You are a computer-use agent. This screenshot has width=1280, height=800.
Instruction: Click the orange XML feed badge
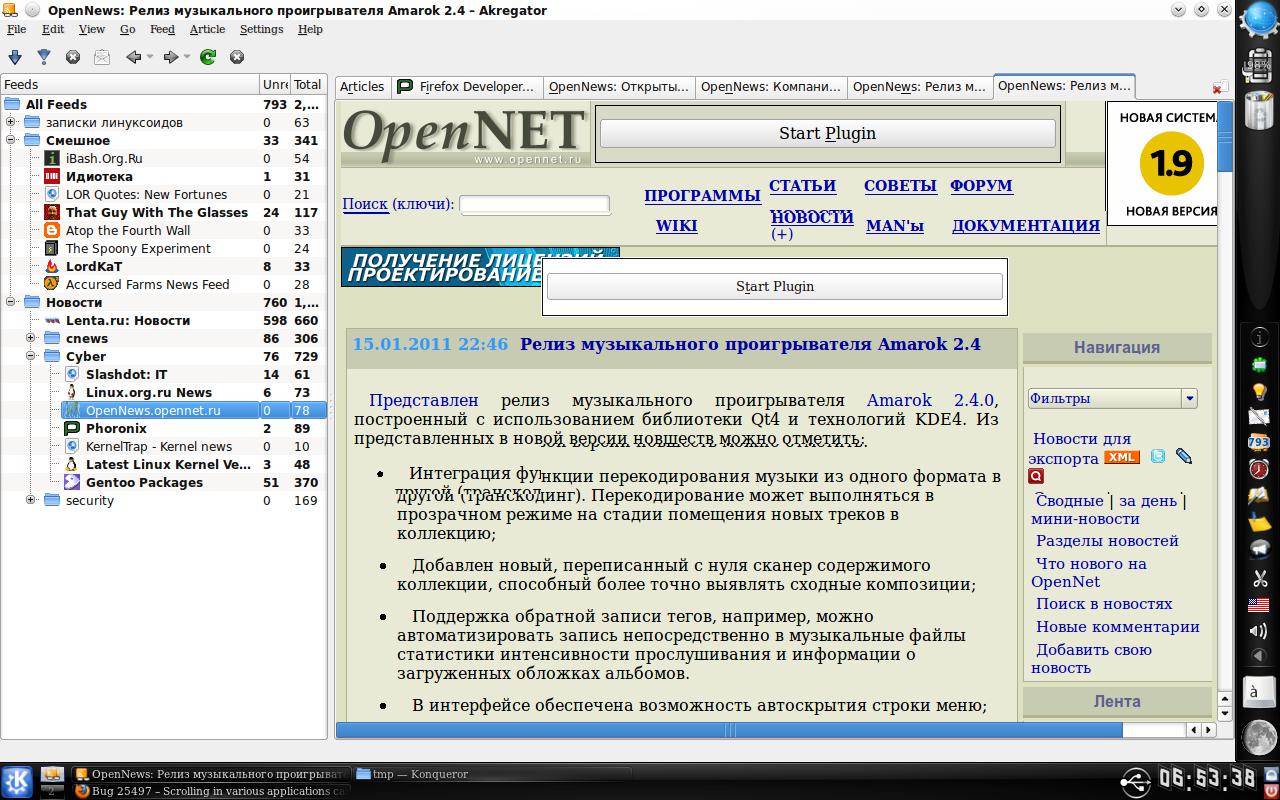click(1121, 457)
